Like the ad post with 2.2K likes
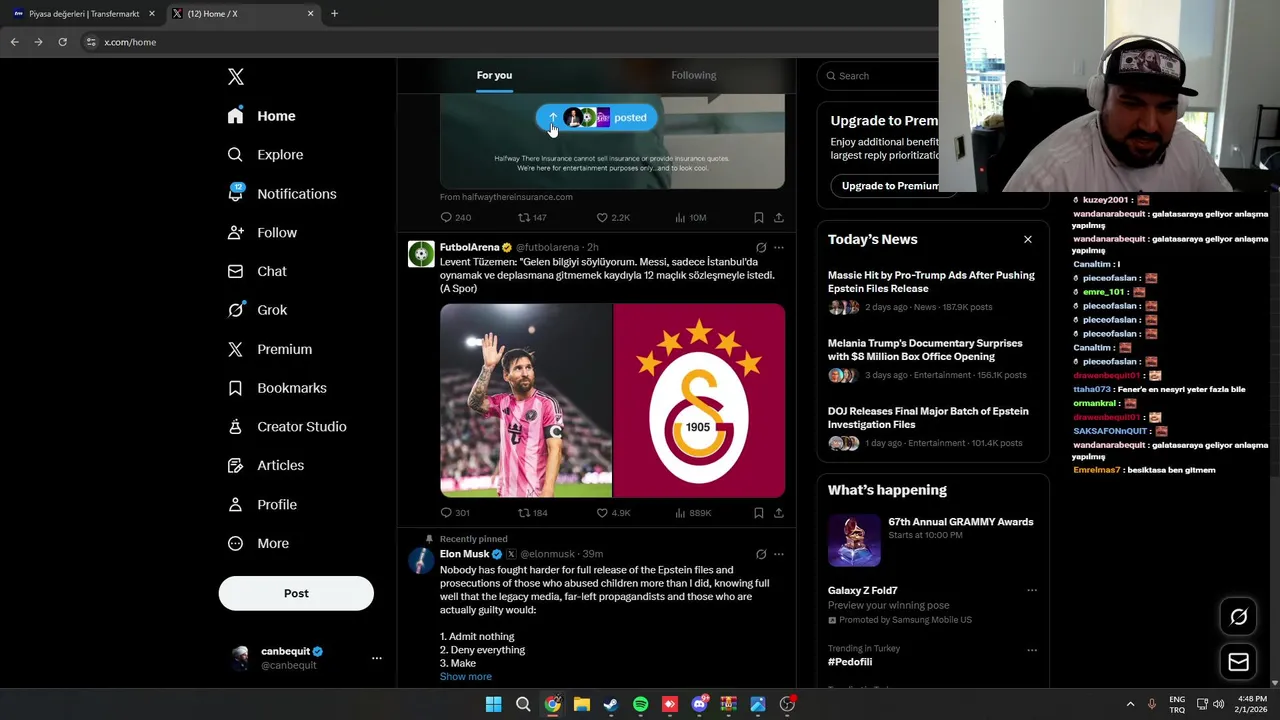Viewport: 1280px width, 720px height. (x=613, y=218)
